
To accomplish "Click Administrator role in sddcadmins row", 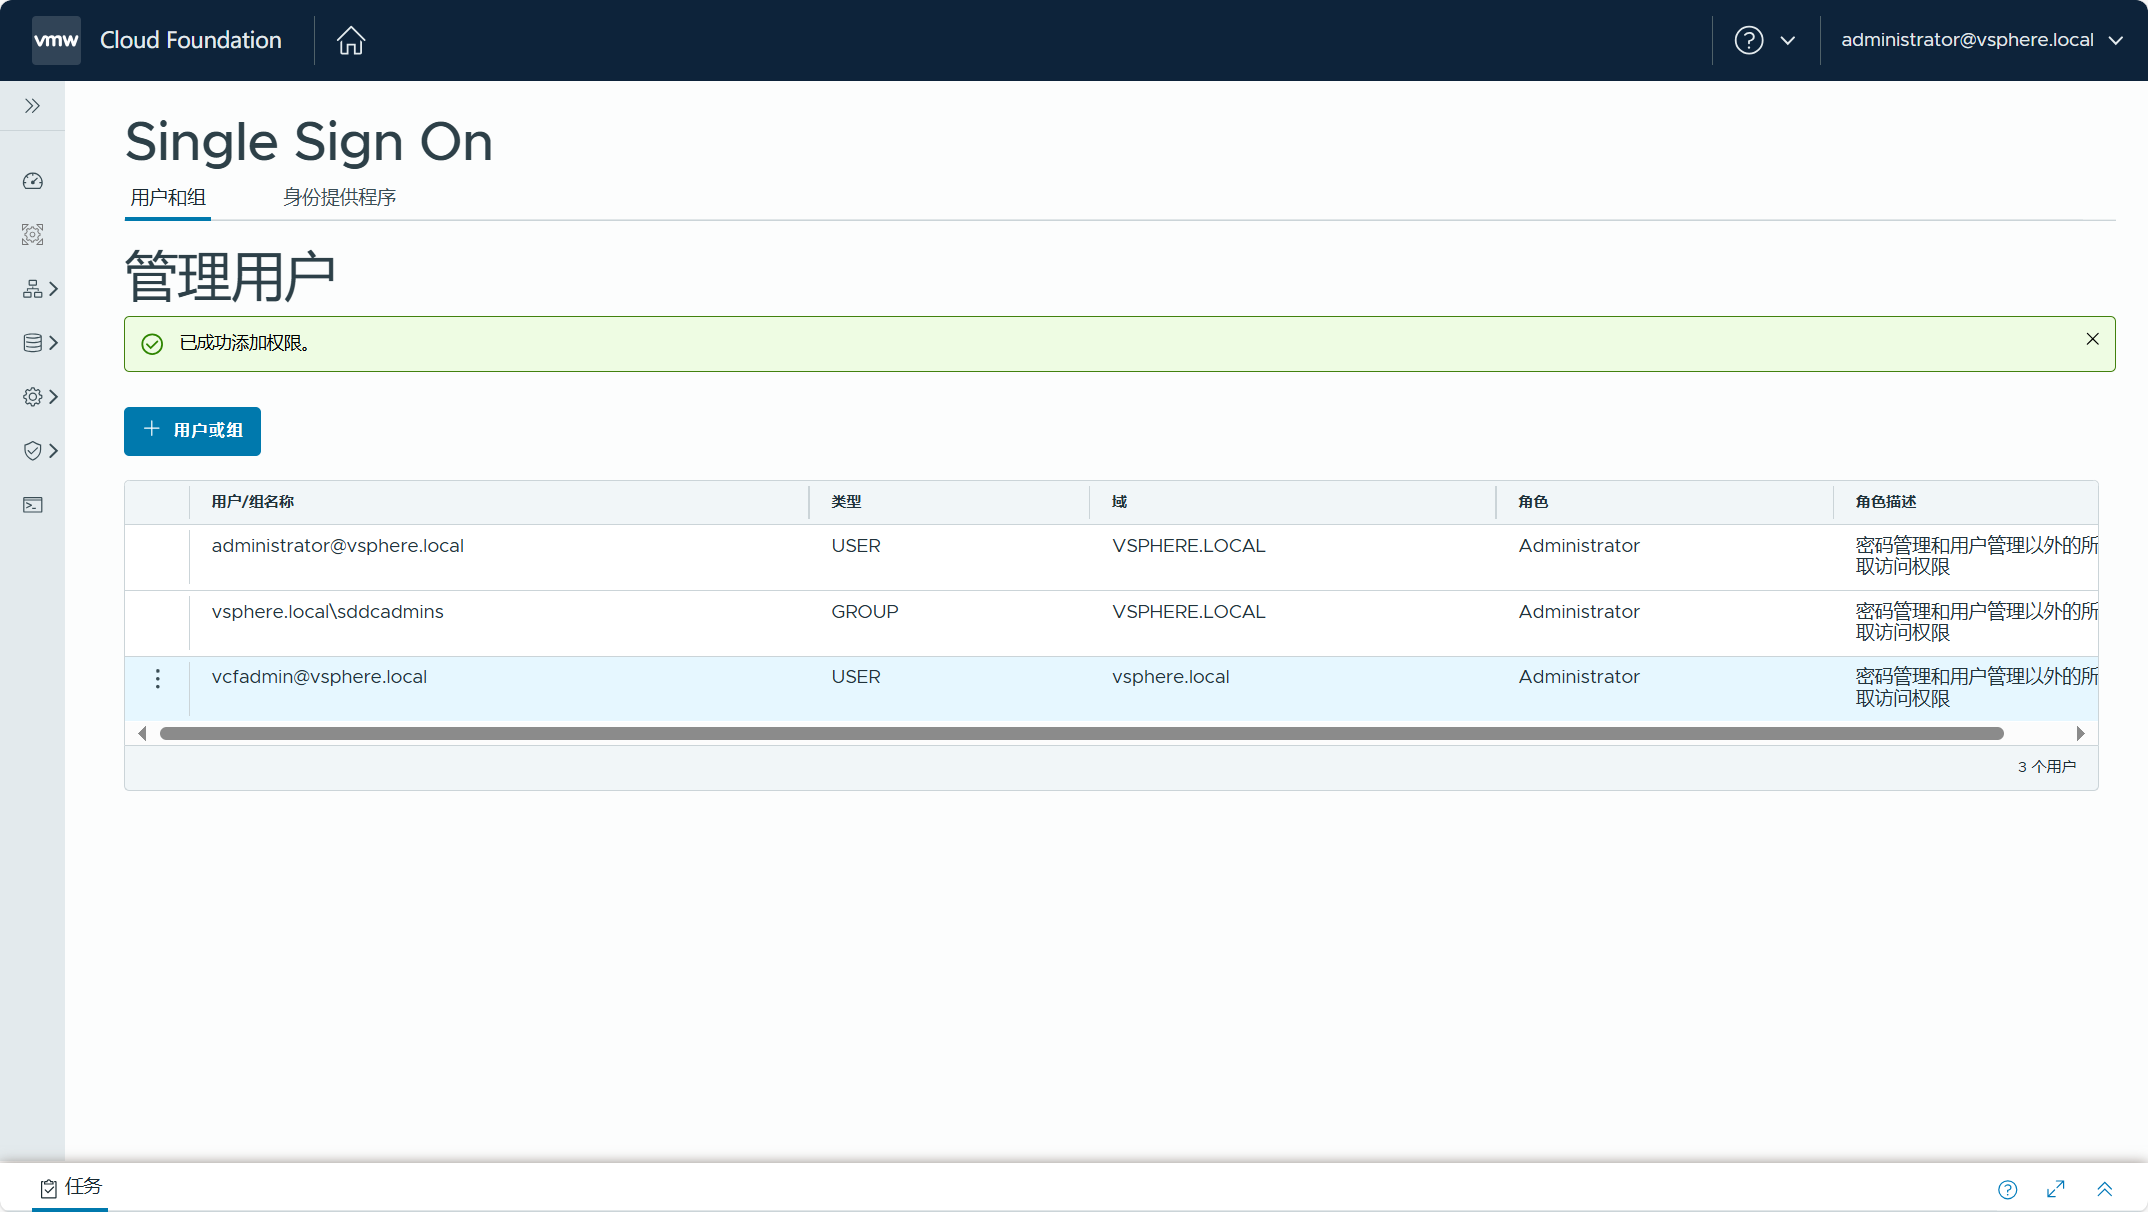I will 1579,612.
